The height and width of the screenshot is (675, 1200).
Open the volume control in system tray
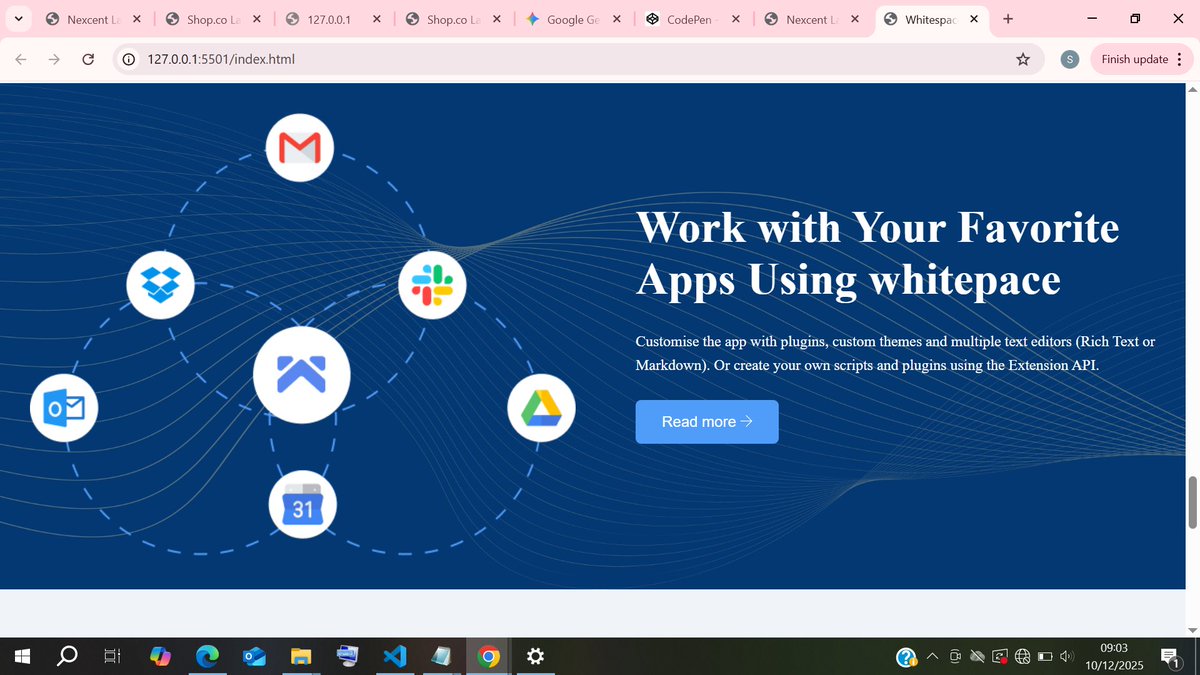(1067, 657)
